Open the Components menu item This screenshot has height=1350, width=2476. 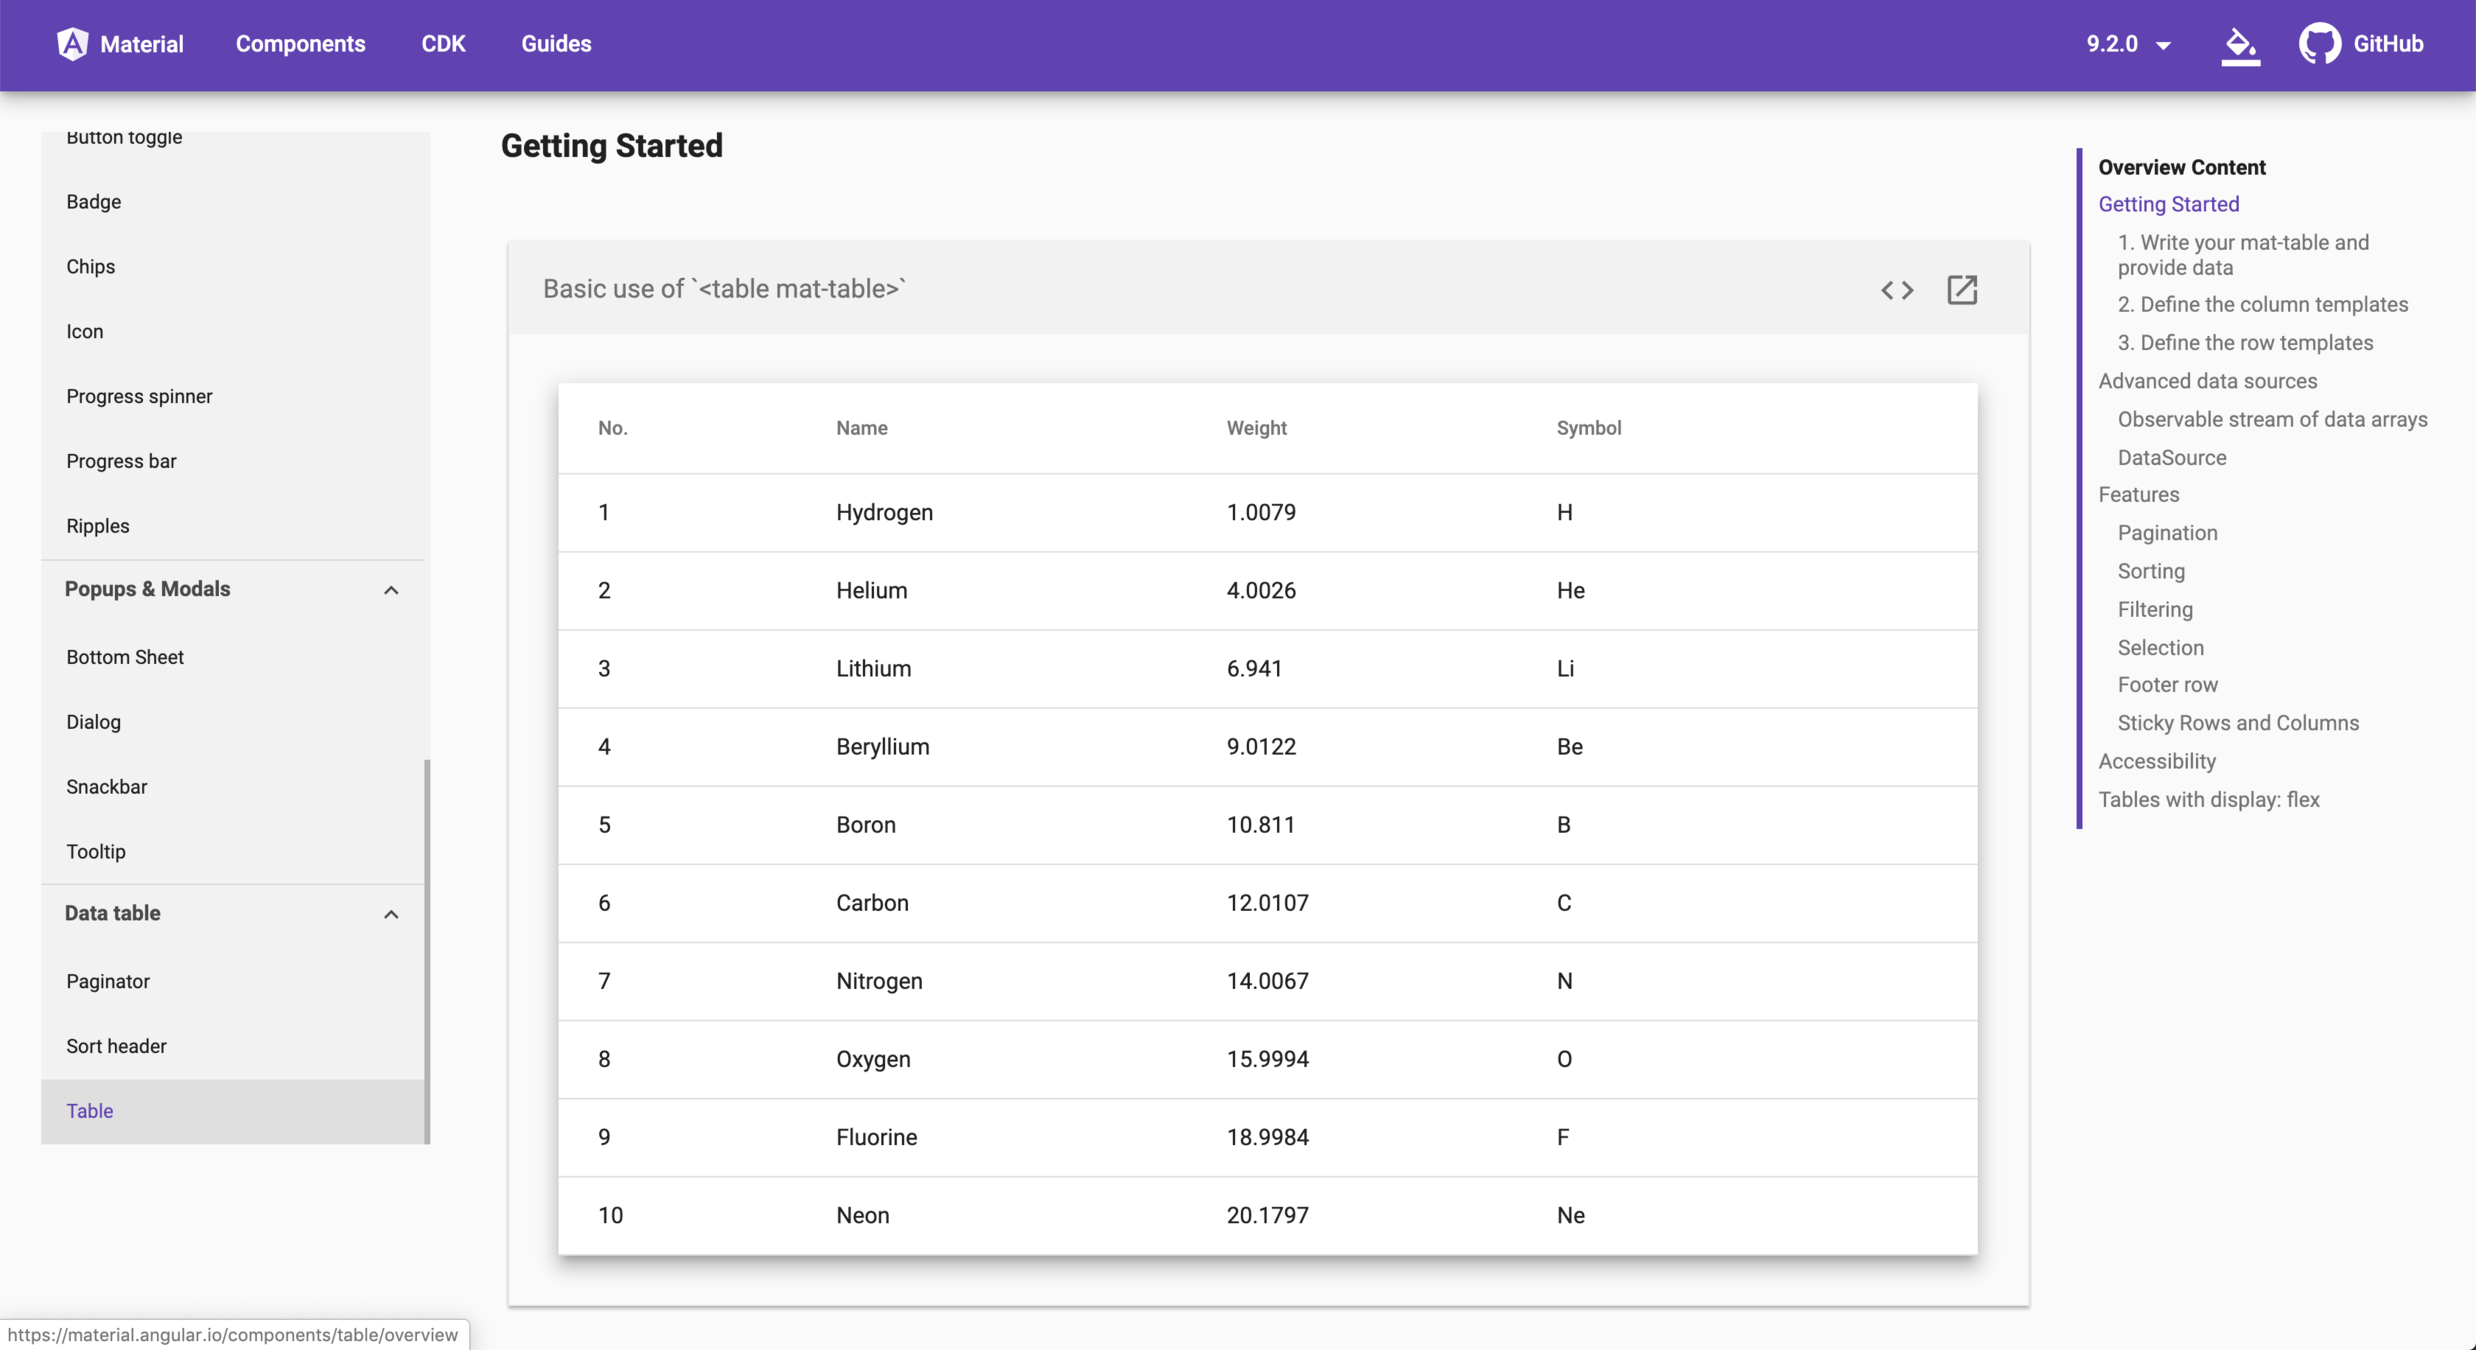[300, 44]
